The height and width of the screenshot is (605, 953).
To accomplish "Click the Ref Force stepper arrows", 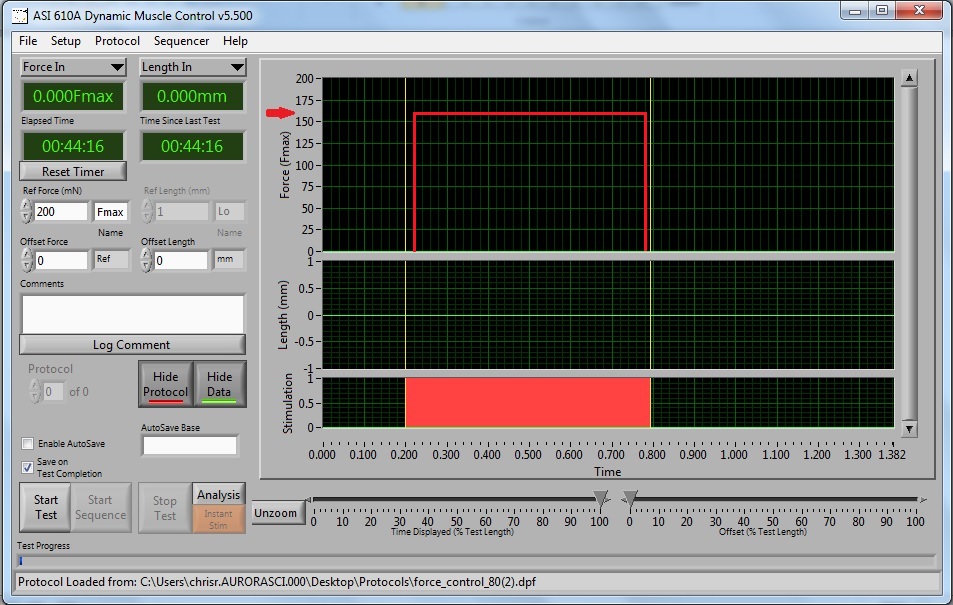I will 26,212.
